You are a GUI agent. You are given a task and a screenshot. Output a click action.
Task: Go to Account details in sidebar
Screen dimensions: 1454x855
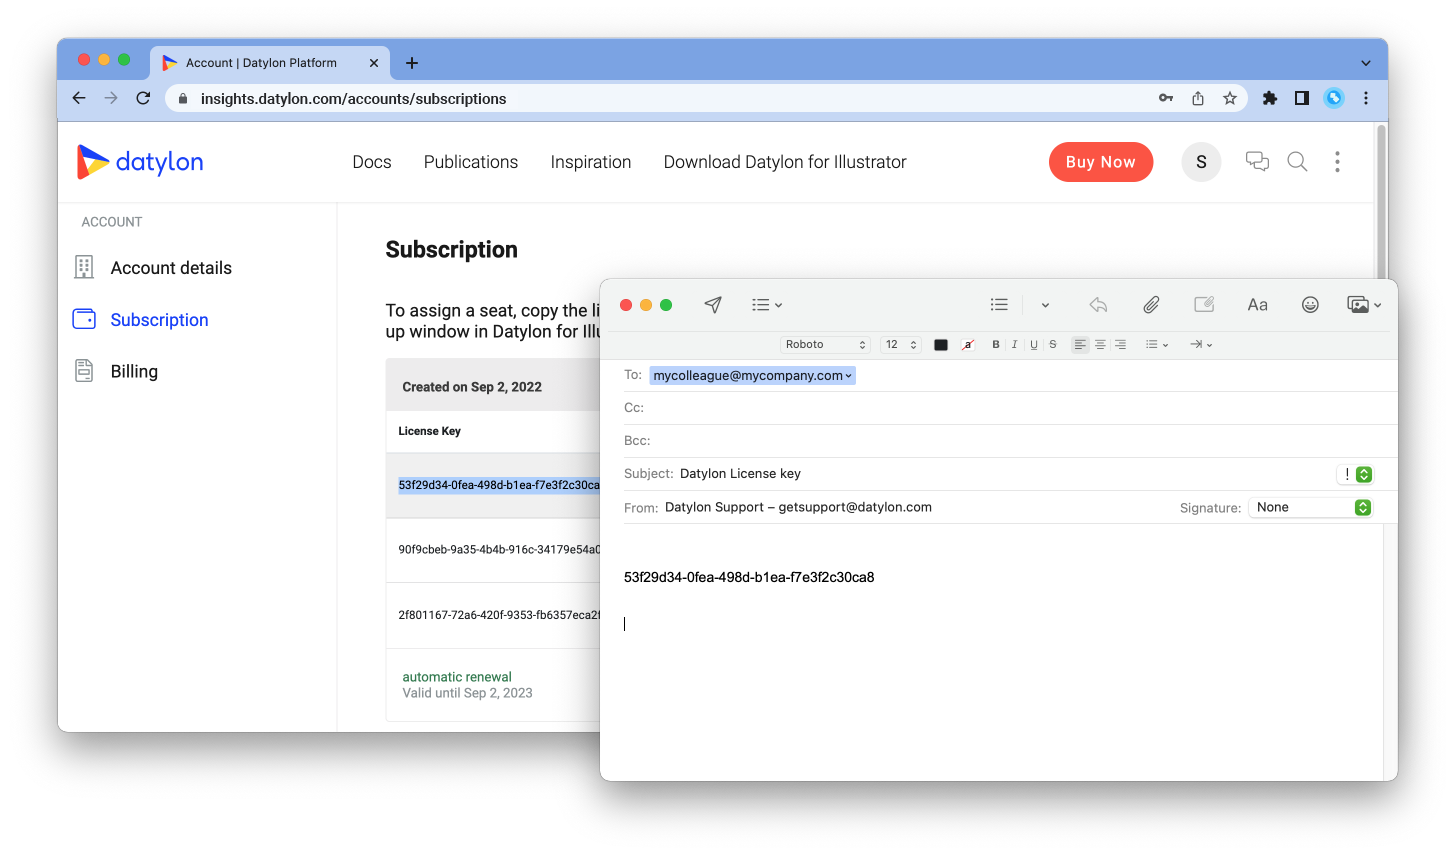pyautogui.click(x=171, y=268)
